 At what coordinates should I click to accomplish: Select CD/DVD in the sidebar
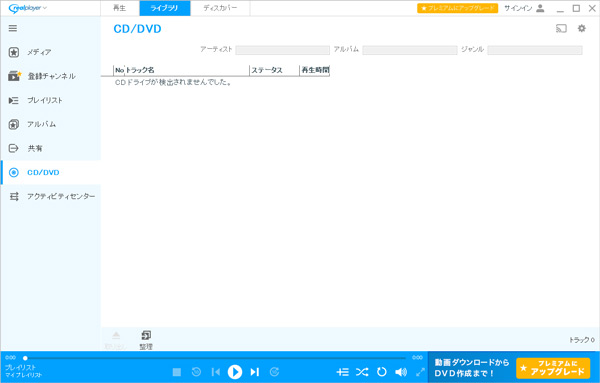point(51,173)
